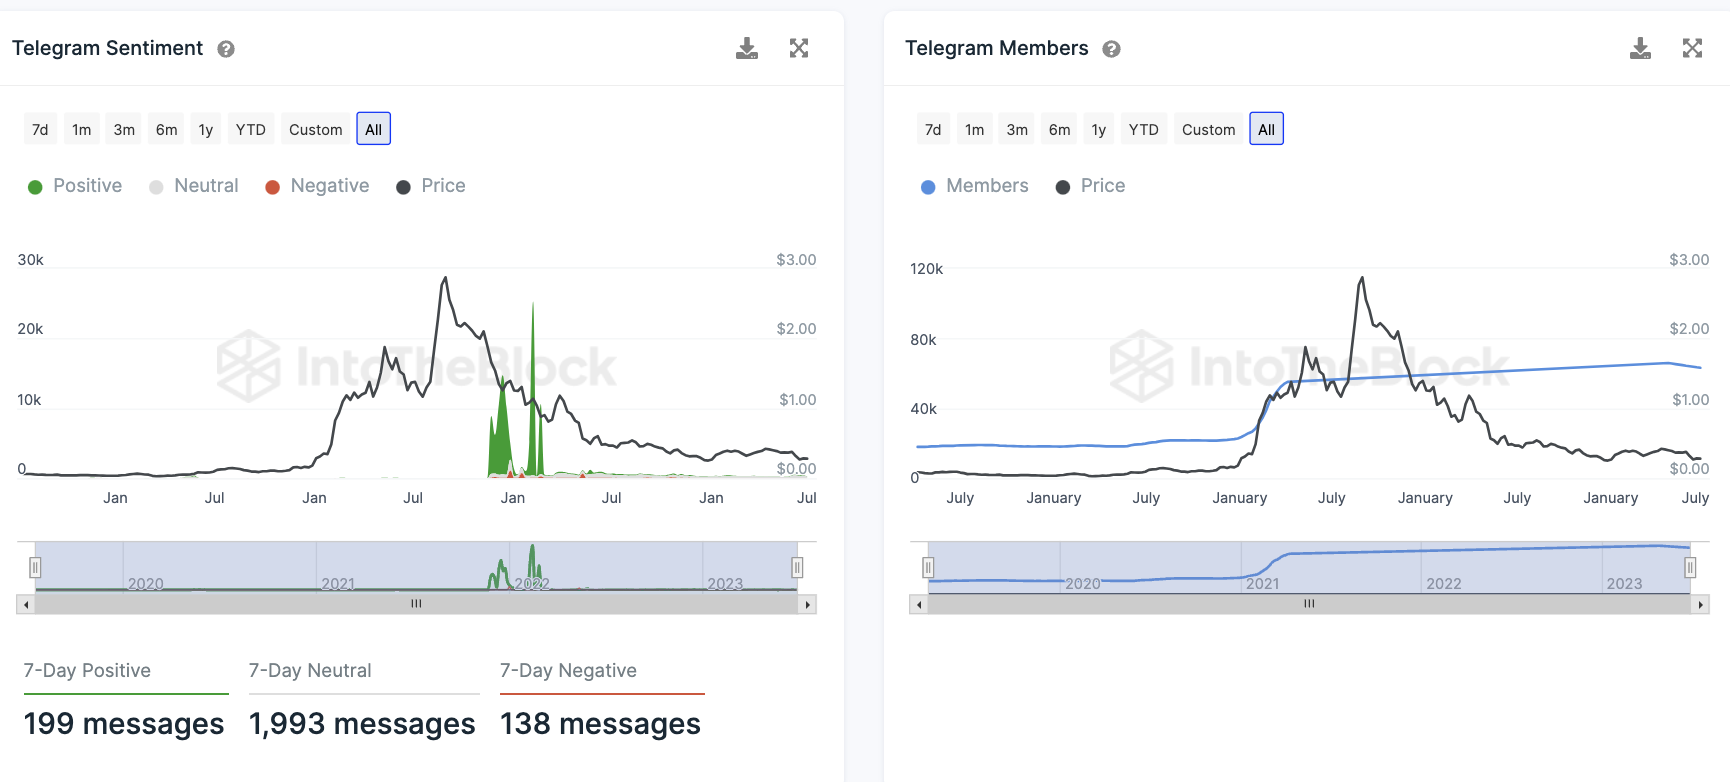
Task: Select 7d range in Telegram Sentiment
Action: (x=40, y=129)
